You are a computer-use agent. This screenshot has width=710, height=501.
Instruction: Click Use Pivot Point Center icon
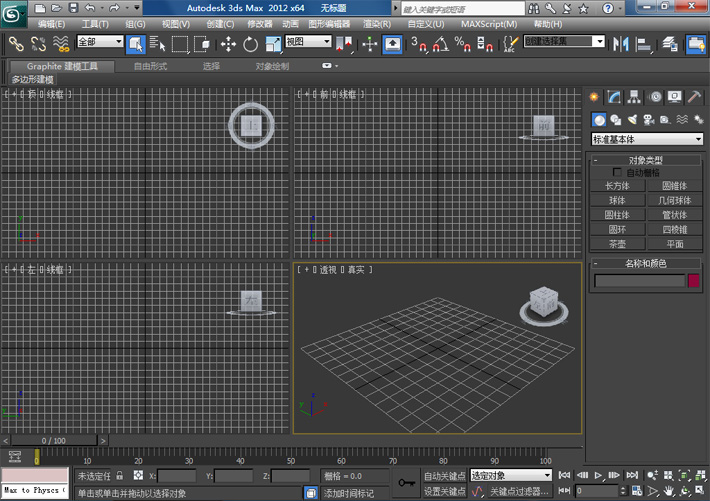(x=344, y=44)
